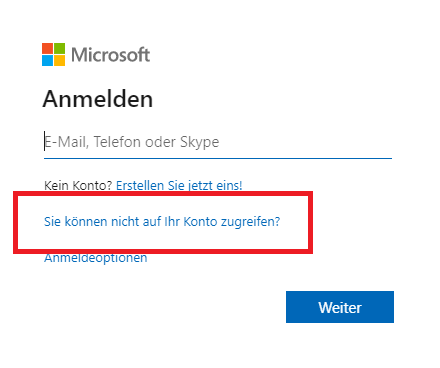
Task: Open the Anmeldeoptionen link
Action: pos(96,258)
